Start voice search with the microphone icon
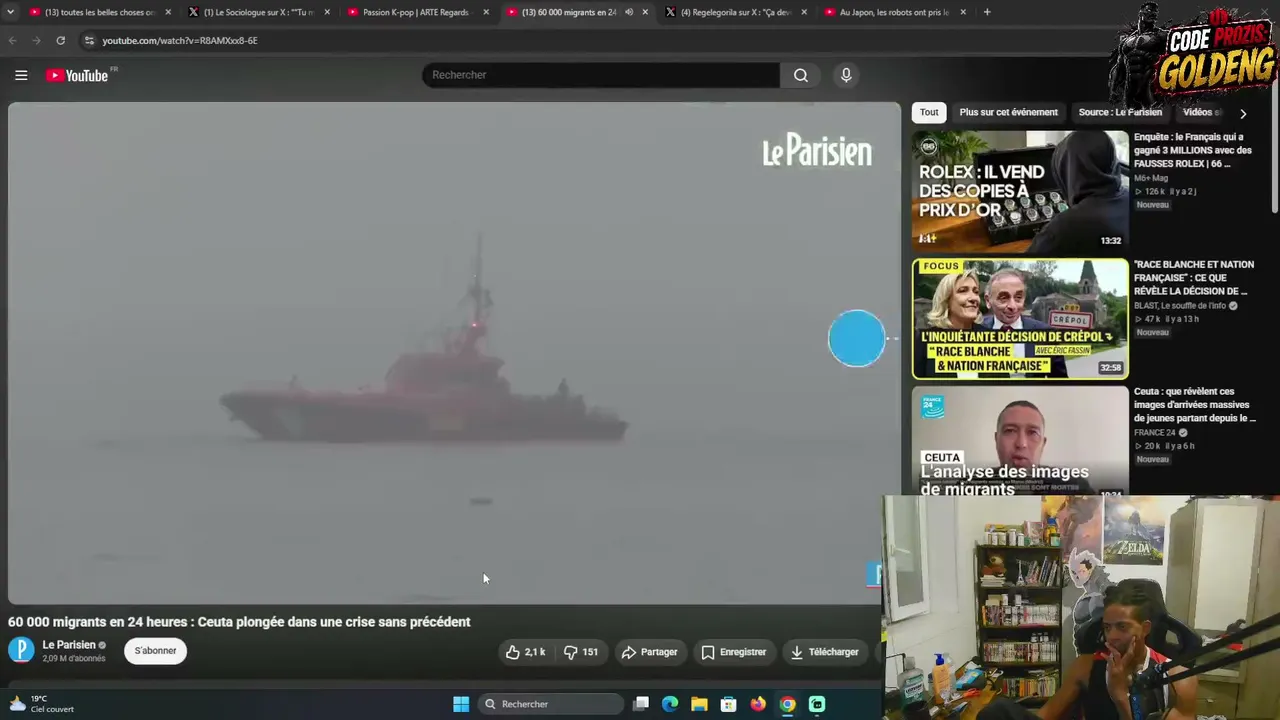The image size is (1280, 720). tap(846, 75)
